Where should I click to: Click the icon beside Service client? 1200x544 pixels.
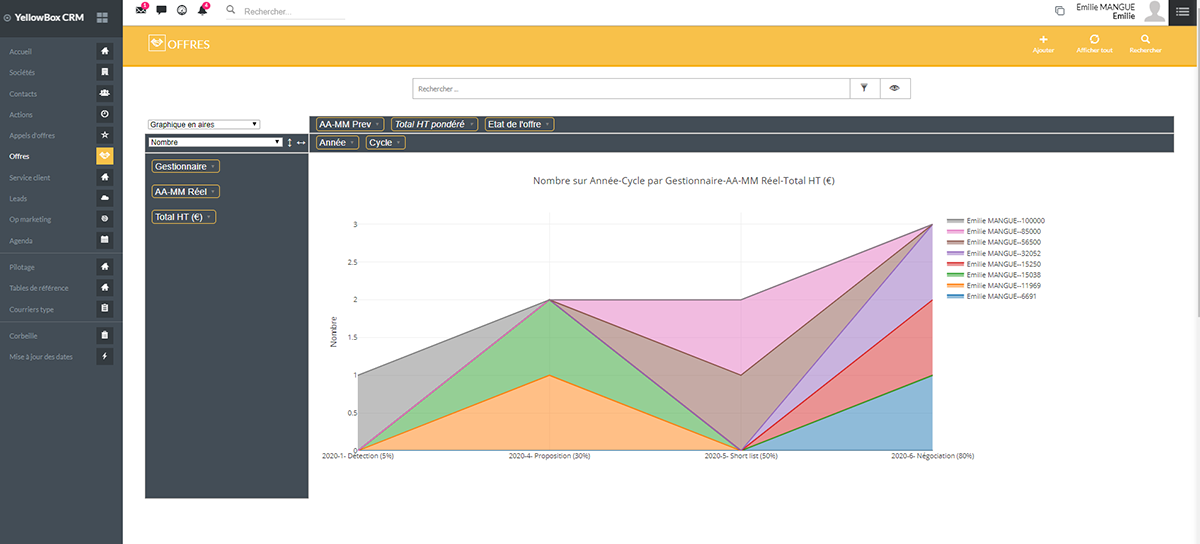(105, 177)
